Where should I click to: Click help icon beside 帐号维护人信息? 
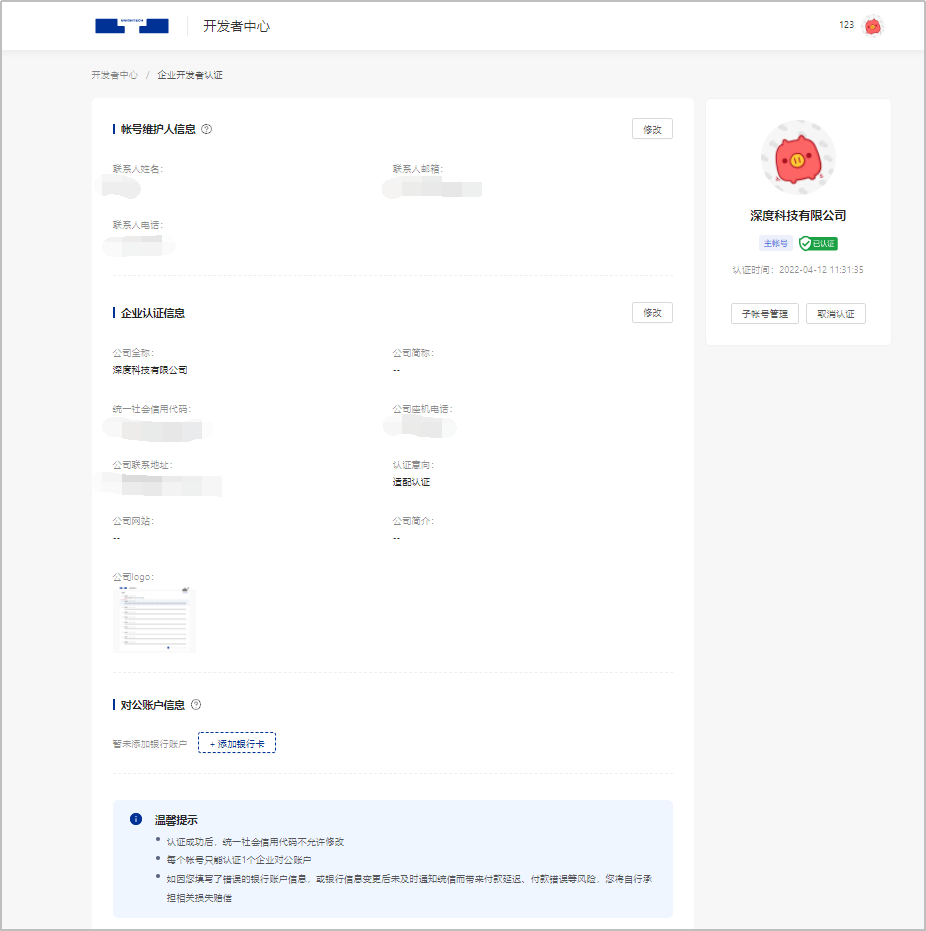[206, 129]
